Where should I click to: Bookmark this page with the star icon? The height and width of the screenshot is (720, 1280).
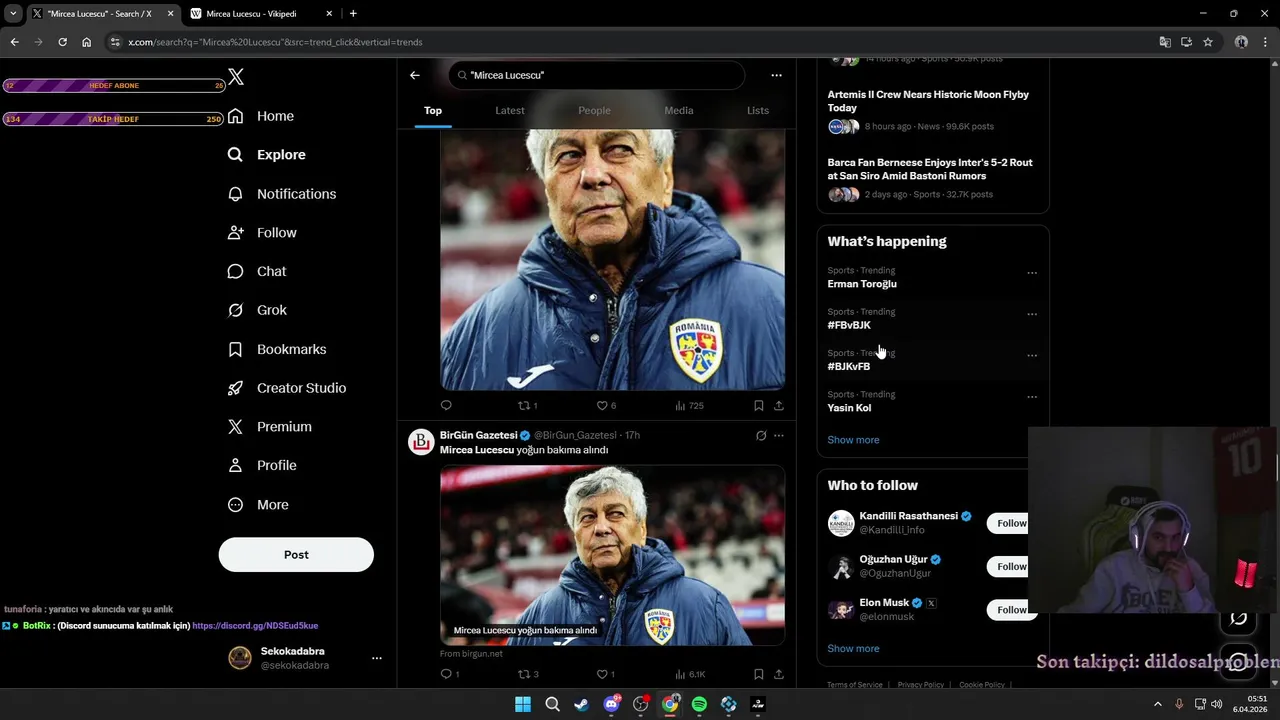point(1208,42)
